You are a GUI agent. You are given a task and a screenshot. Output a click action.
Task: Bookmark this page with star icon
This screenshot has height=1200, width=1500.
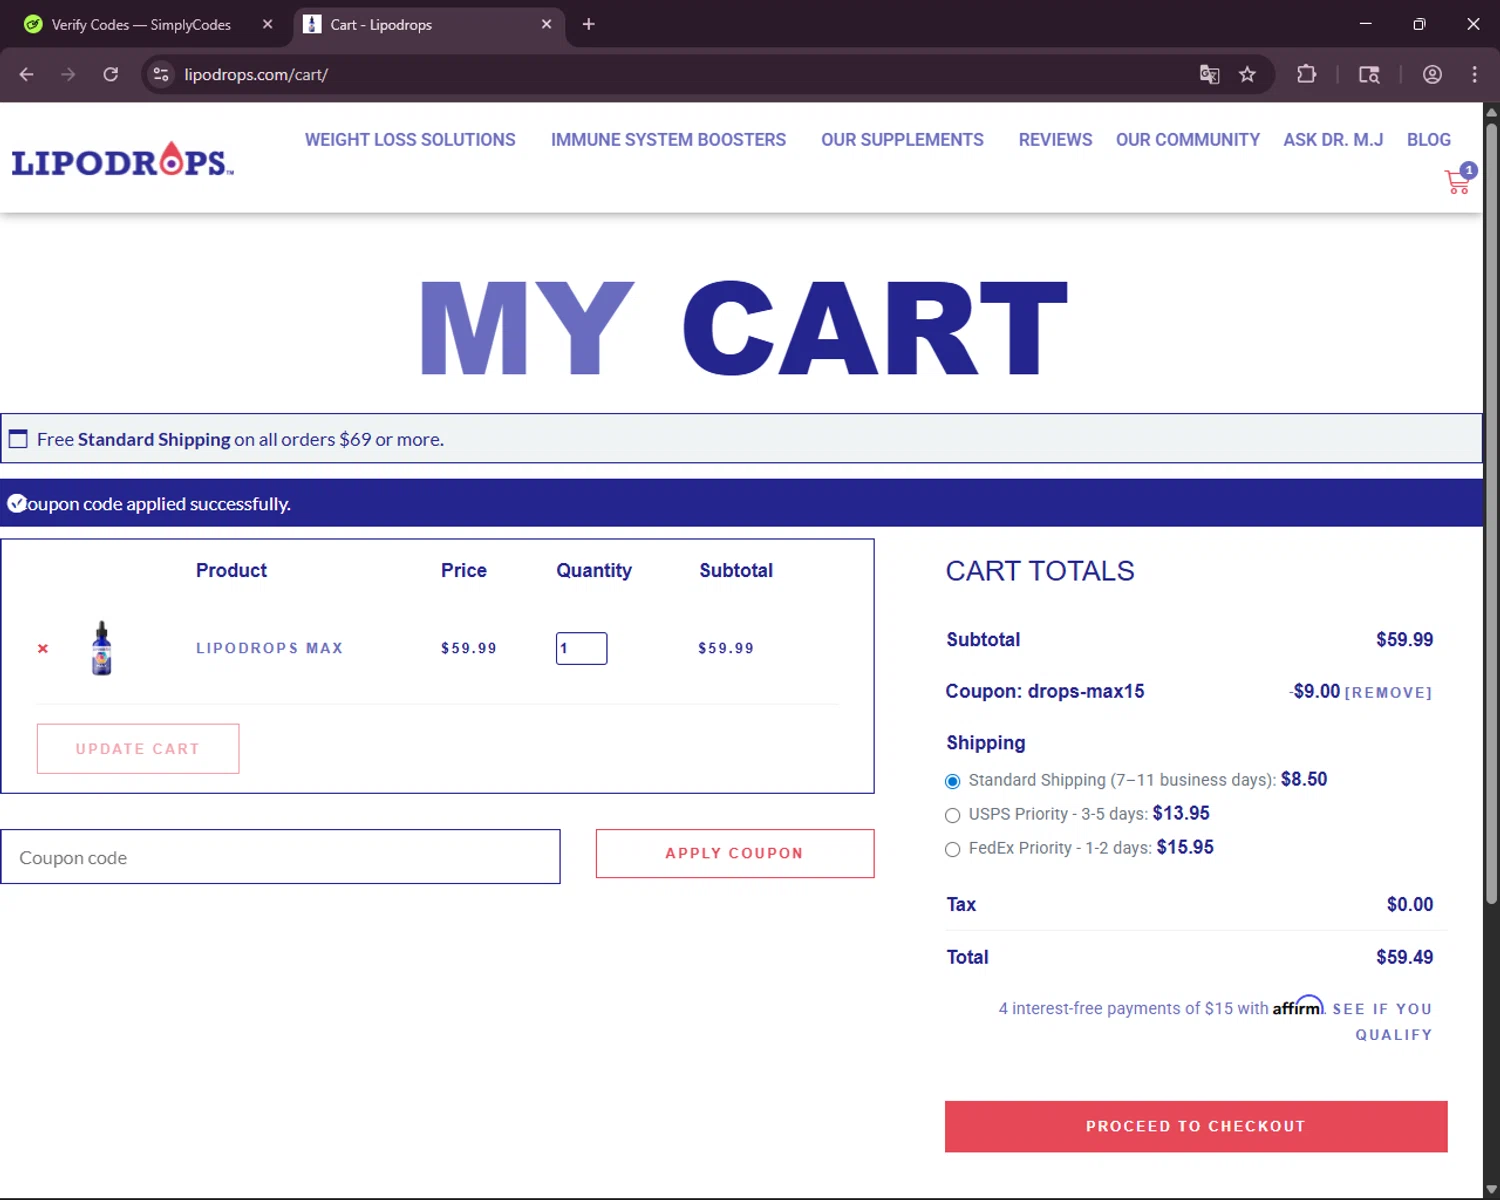click(1247, 74)
